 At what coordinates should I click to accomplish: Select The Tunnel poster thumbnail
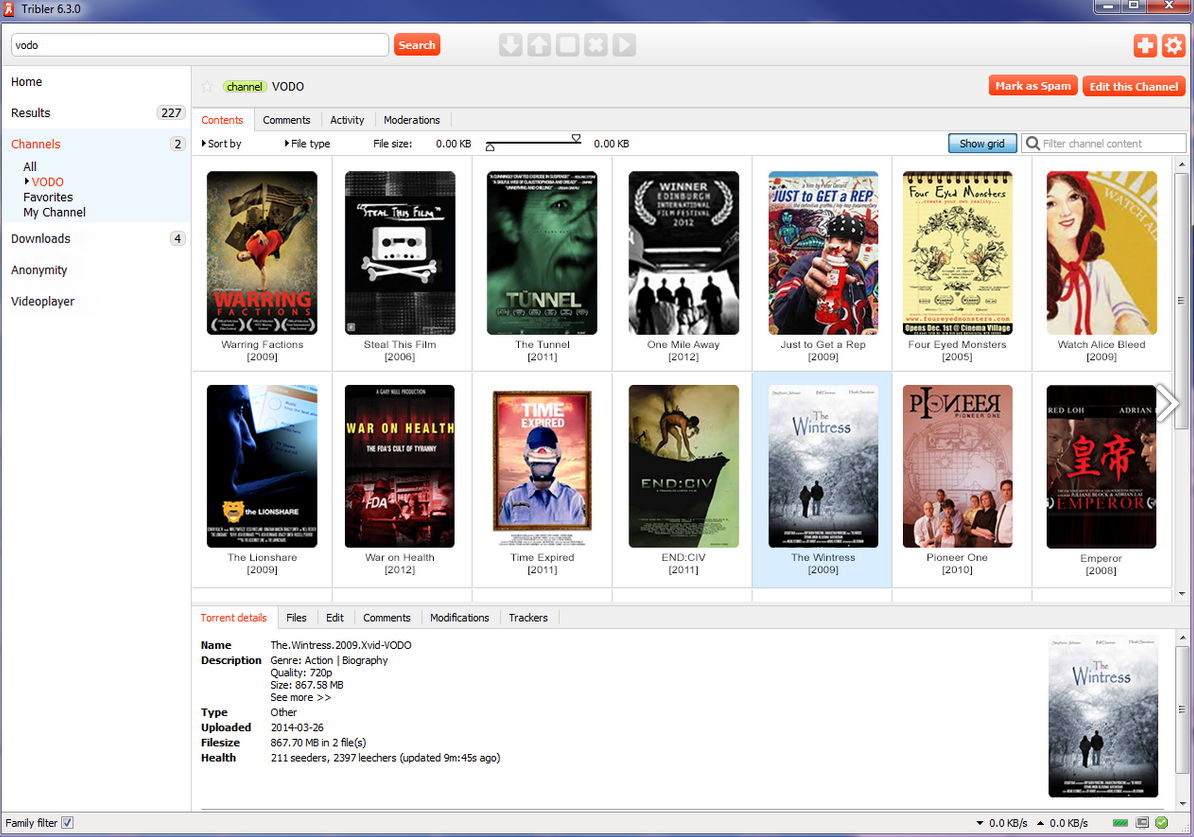point(542,253)
